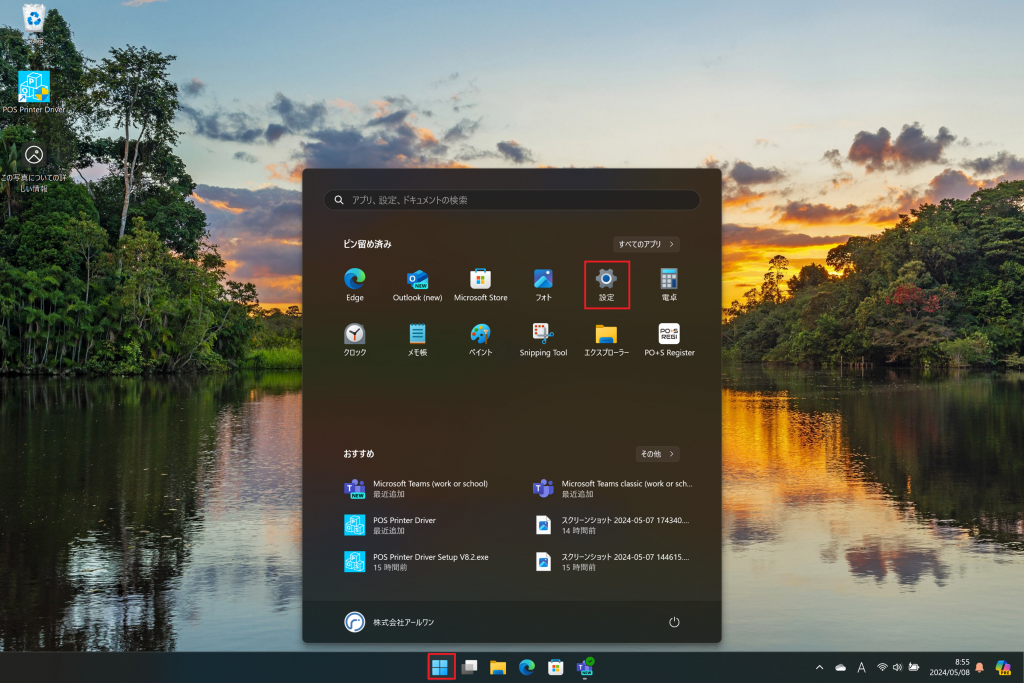Show hidden system tray icons chevron
The width and height of the screenshot is (1024, 683).
coord(820,668)
